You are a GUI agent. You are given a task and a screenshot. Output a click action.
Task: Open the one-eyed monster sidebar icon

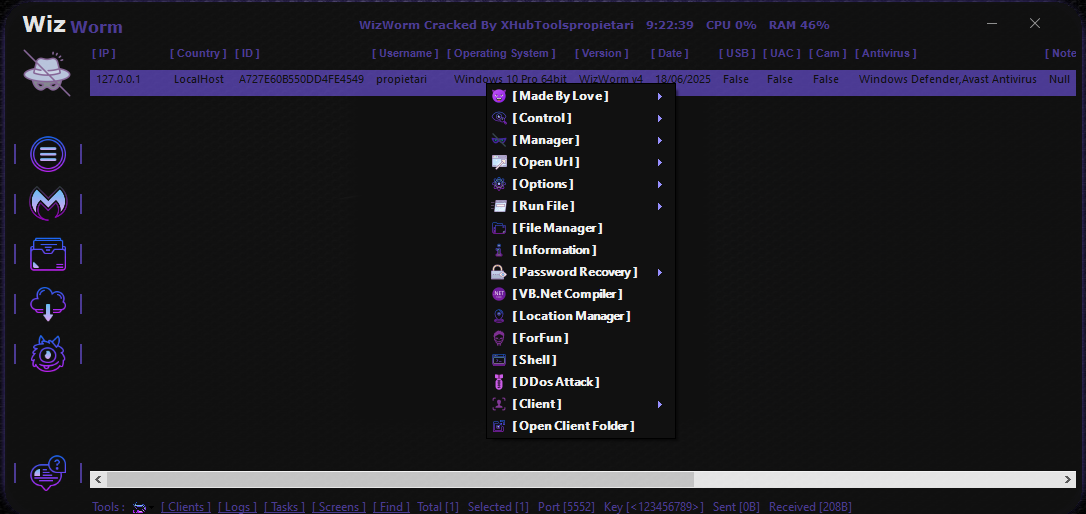[x=48, y=354]
